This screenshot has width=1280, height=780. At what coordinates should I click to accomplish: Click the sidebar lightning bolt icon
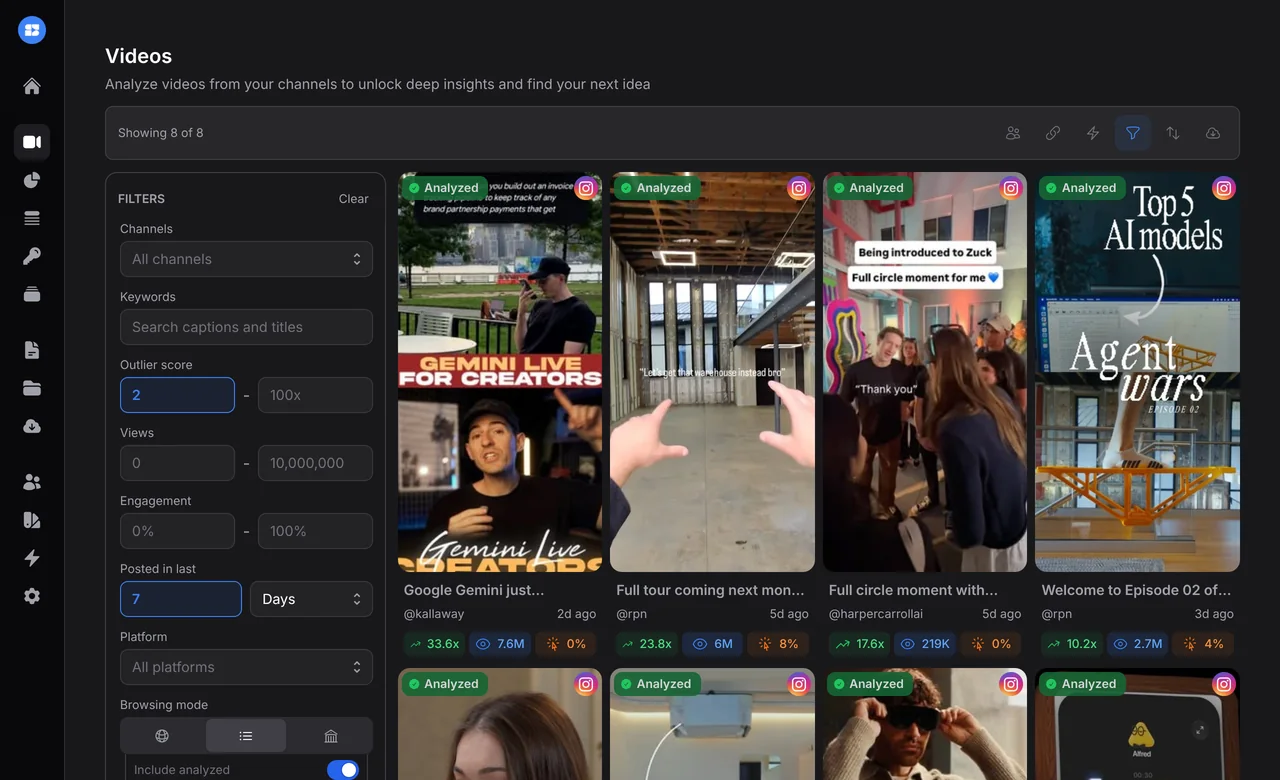click(32, 558)
